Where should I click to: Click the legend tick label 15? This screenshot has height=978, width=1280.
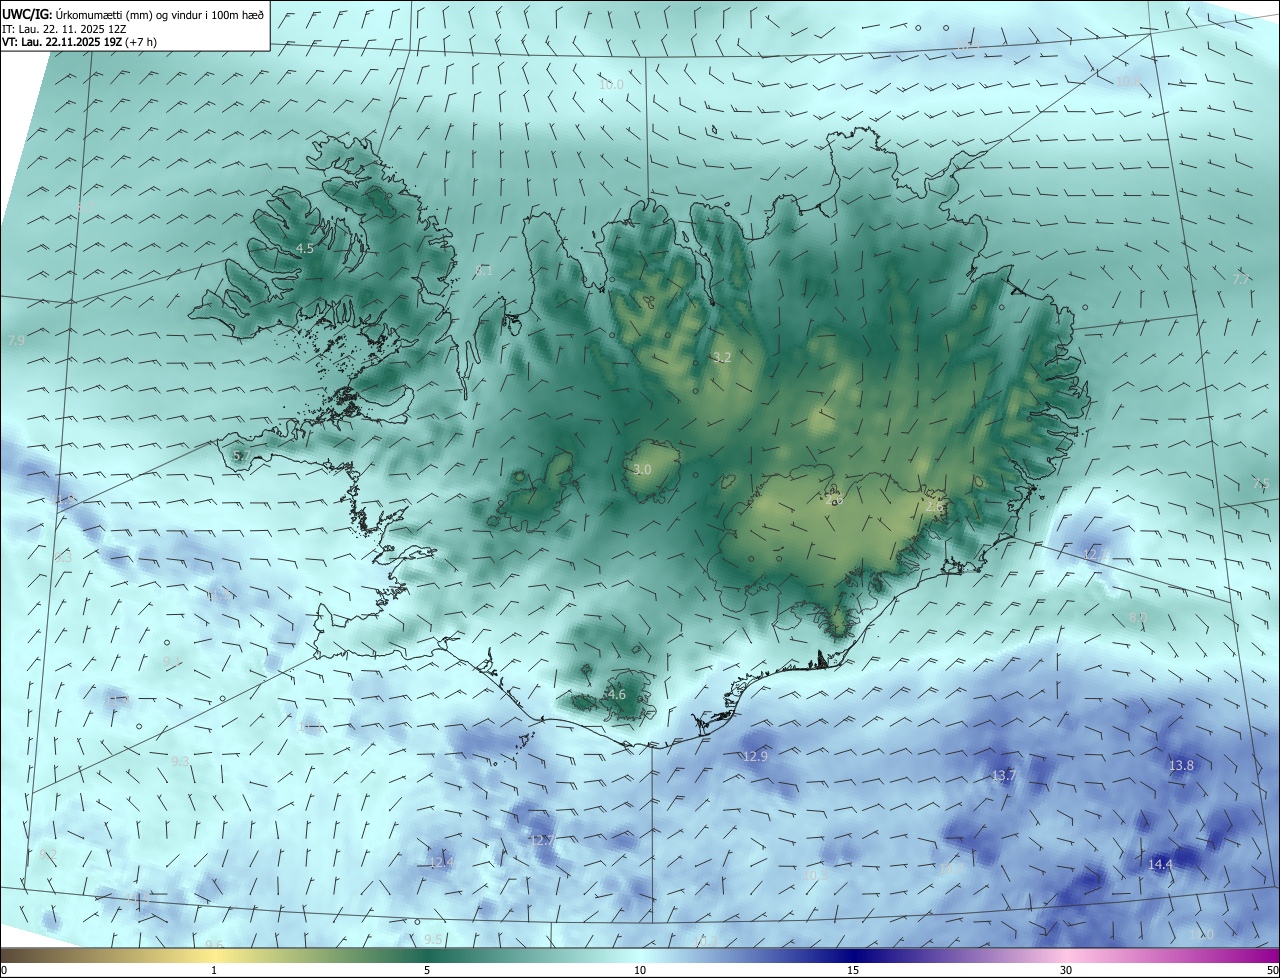853,970
